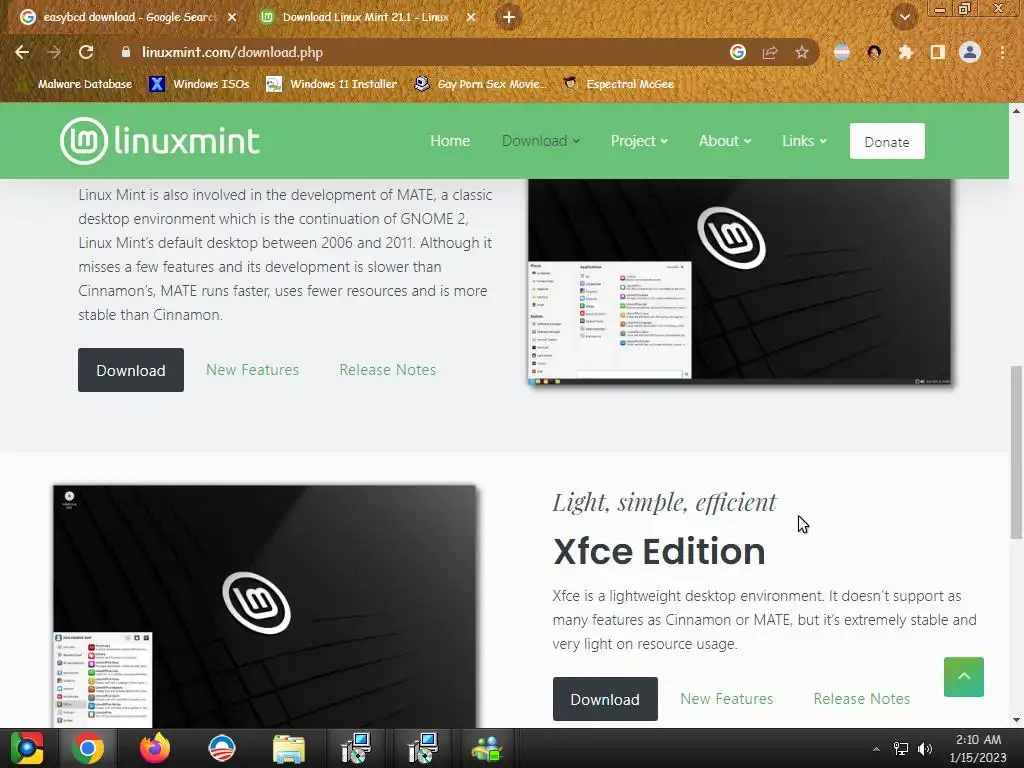This screenshot has width=1024, height=768.
Task: Open Malware Database bookmark
Action: click(x=76, y=84)
